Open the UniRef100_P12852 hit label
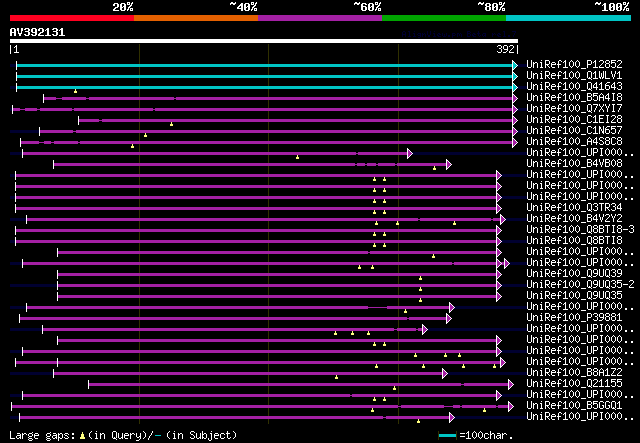 pyautogui.click(x=573, y=65)
